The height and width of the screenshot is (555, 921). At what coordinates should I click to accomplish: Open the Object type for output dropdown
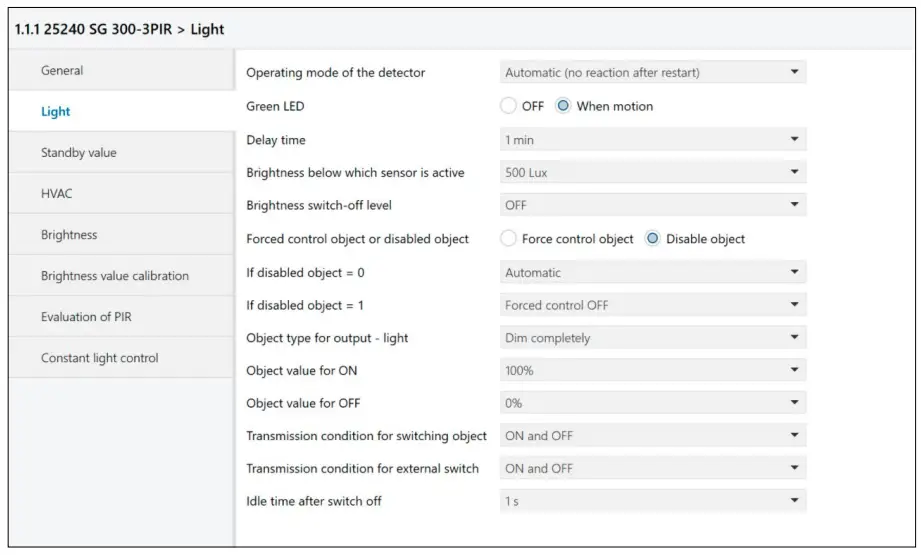coord(652,338)
